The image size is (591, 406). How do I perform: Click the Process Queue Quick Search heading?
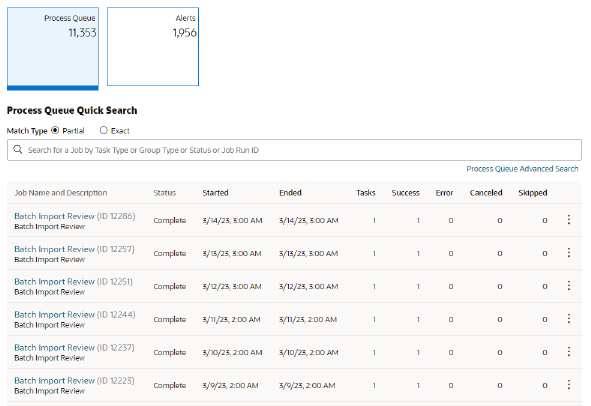coord(72,110)
